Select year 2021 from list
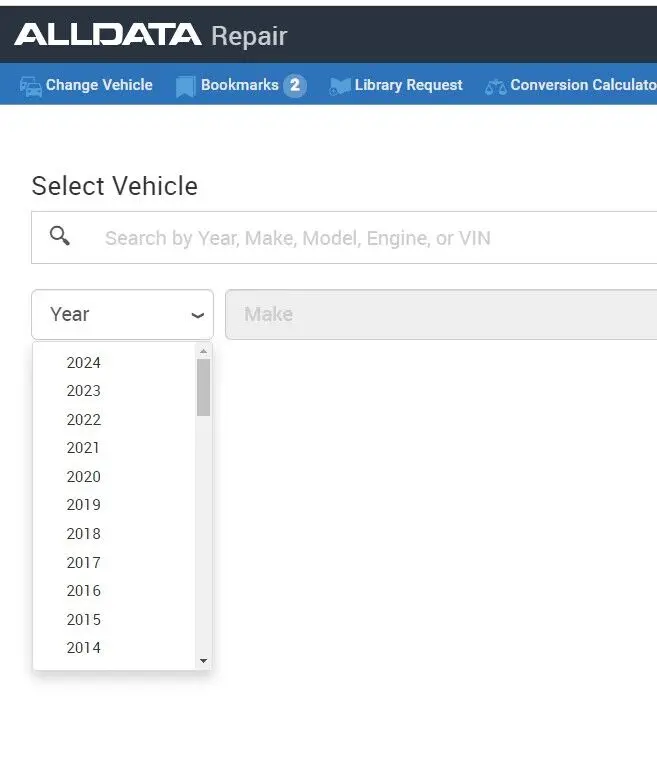 tap(114, 447)
